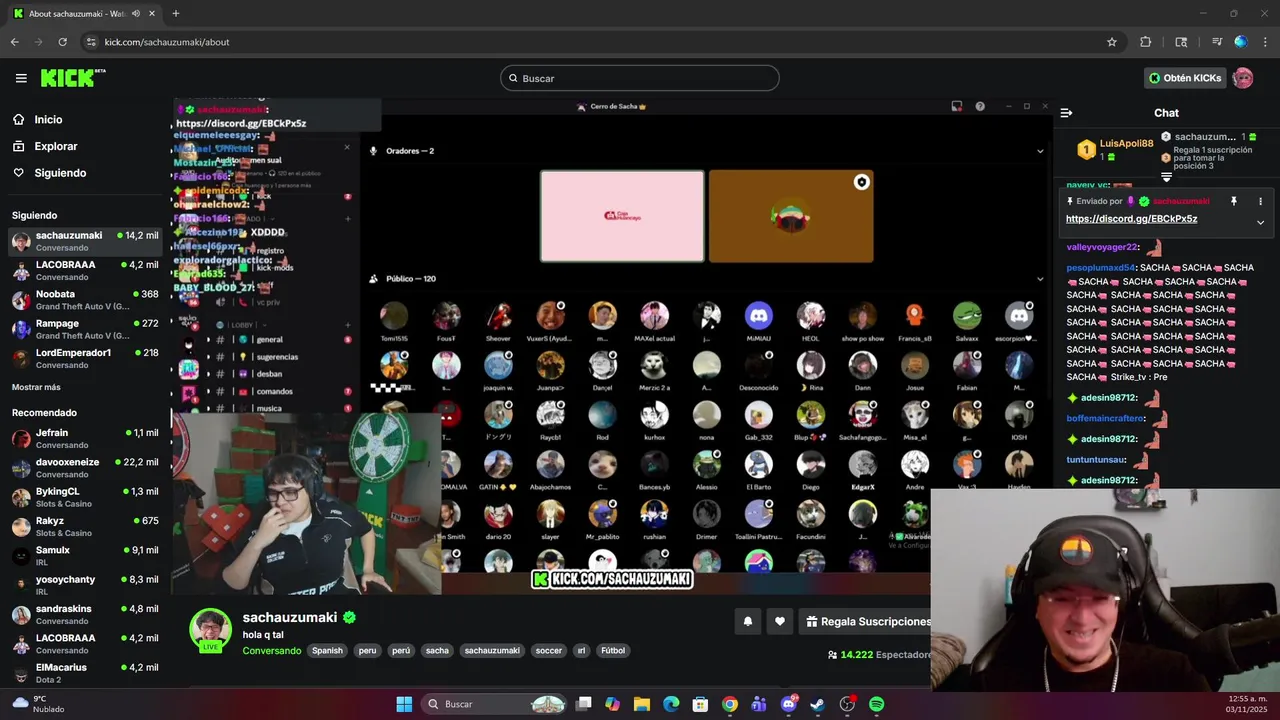The height and width of the screenshot is (720, 1280).
Task: Open OBS Studio from the taskbar
Action: click(847, 704)
